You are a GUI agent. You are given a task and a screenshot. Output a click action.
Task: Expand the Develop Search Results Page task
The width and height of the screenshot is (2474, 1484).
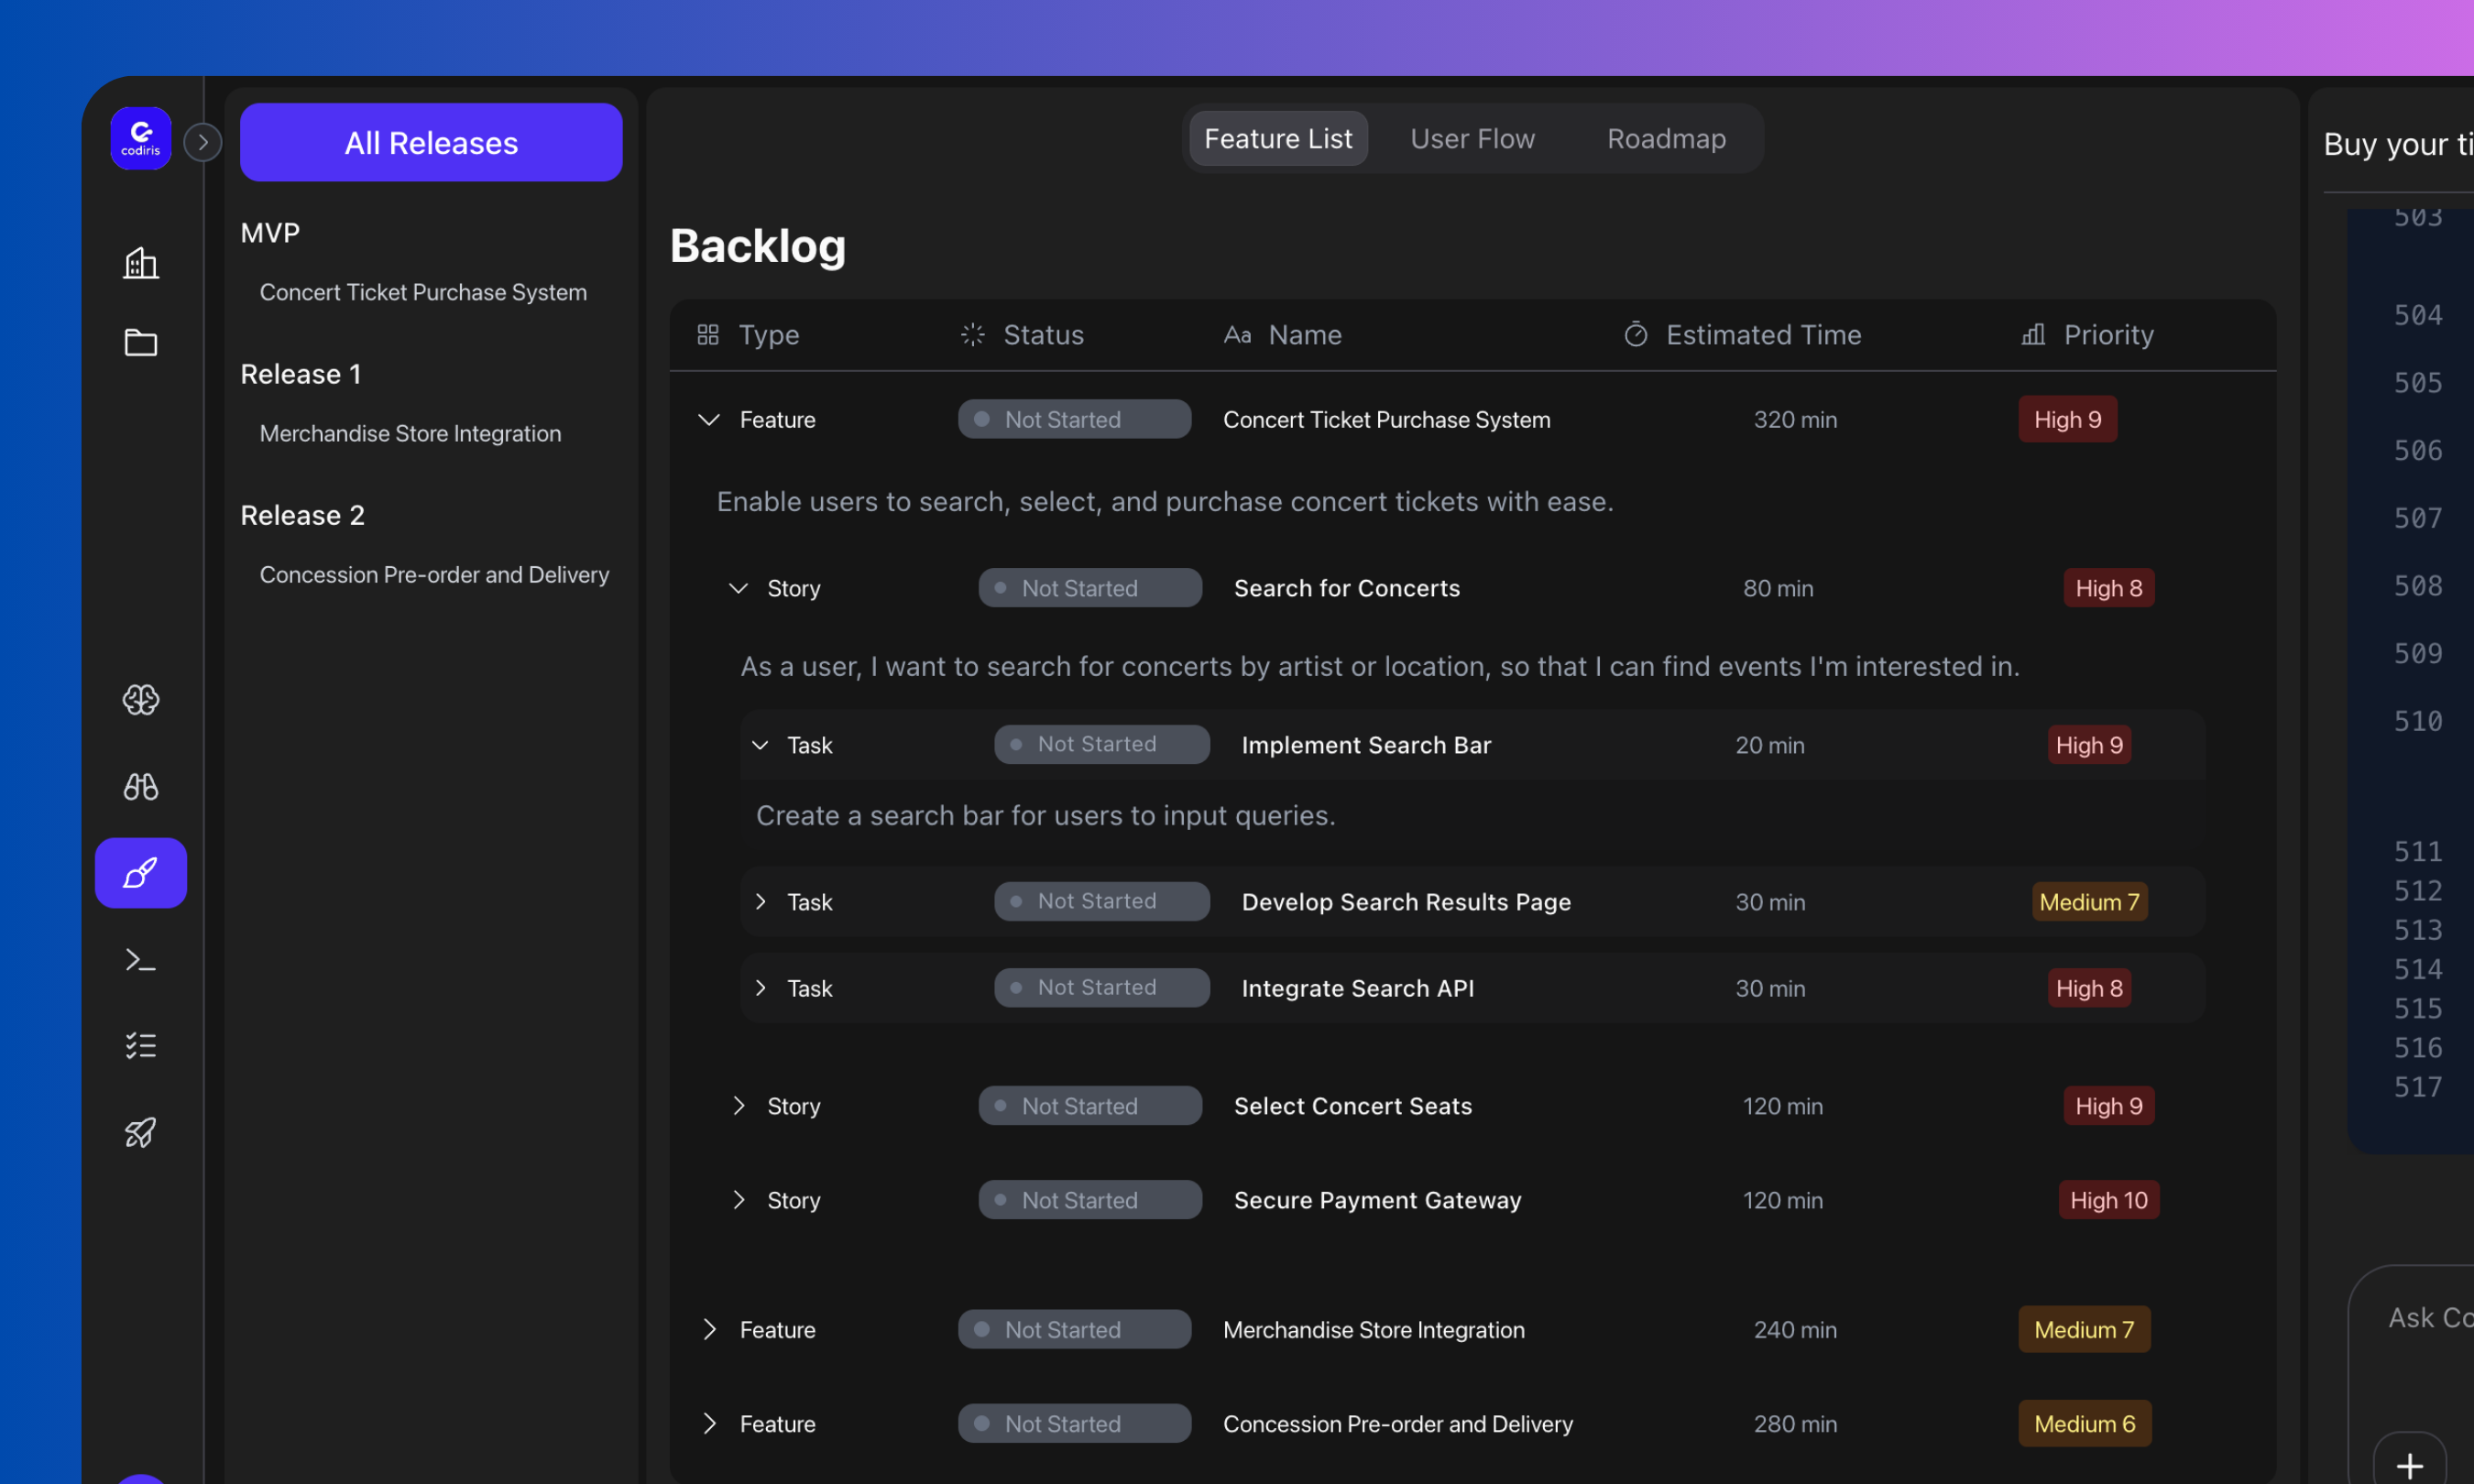(761, 902)
